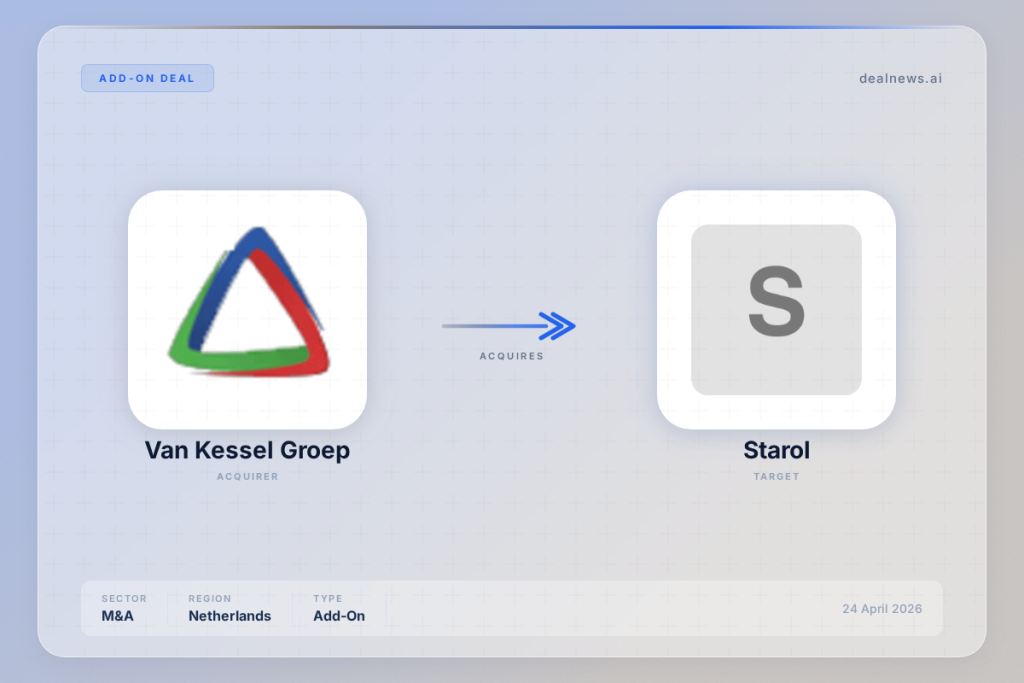The image size is (1024, 683).
Task: Click the blue double-chevron arrow head
Action: pyautogui.click(x=557, y=325)
